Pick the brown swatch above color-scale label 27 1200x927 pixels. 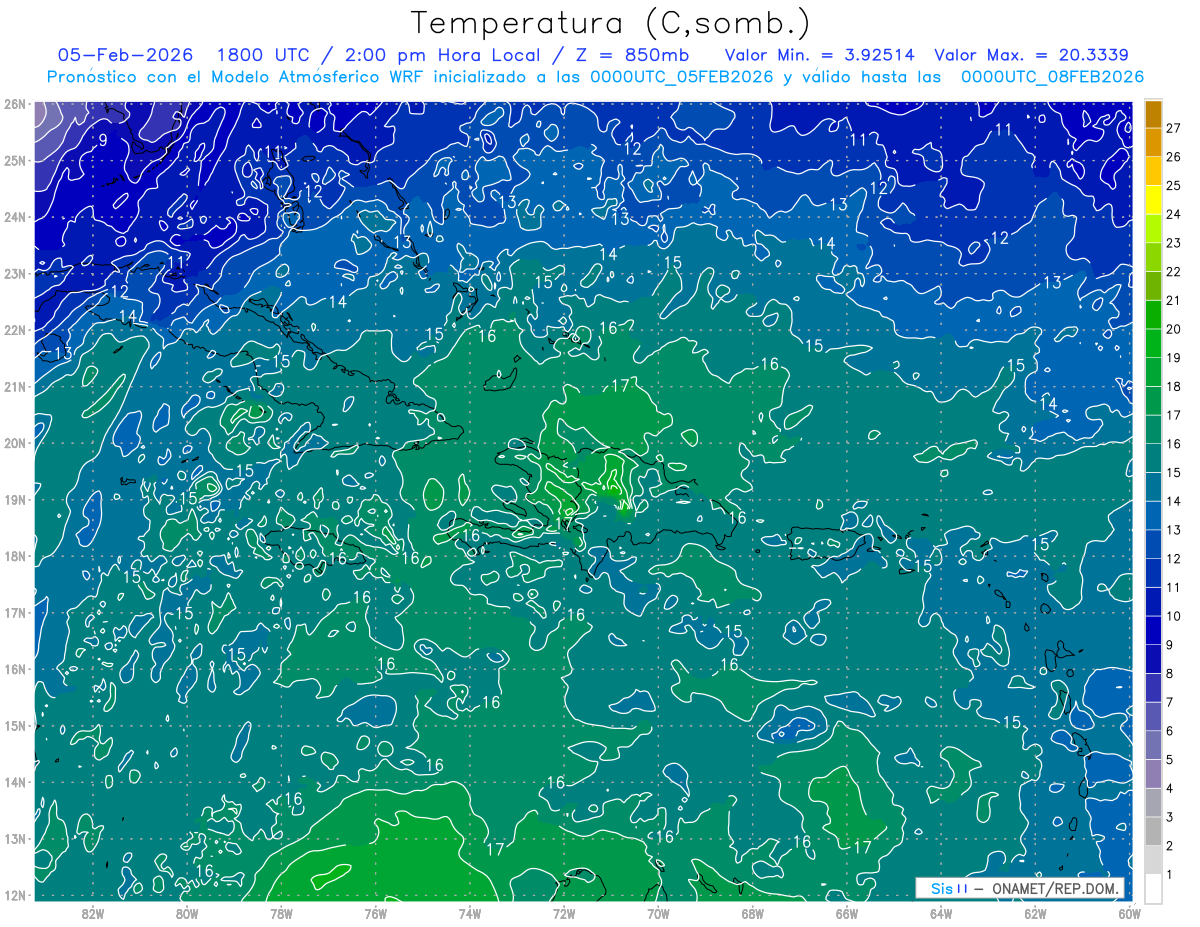tap(1154, 114)
